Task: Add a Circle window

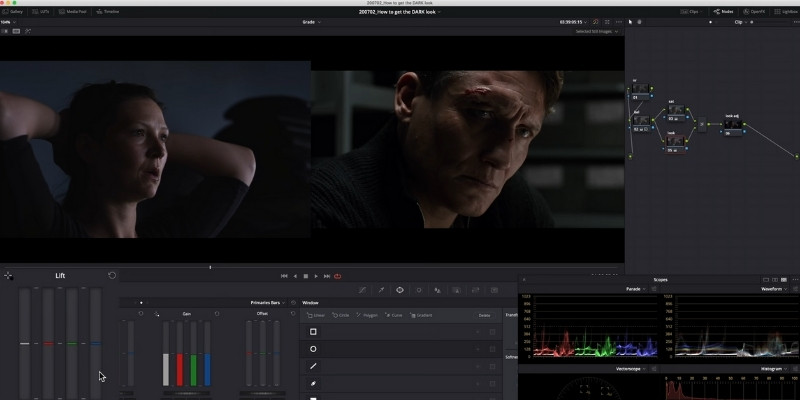Action: (x=342, y=315)
